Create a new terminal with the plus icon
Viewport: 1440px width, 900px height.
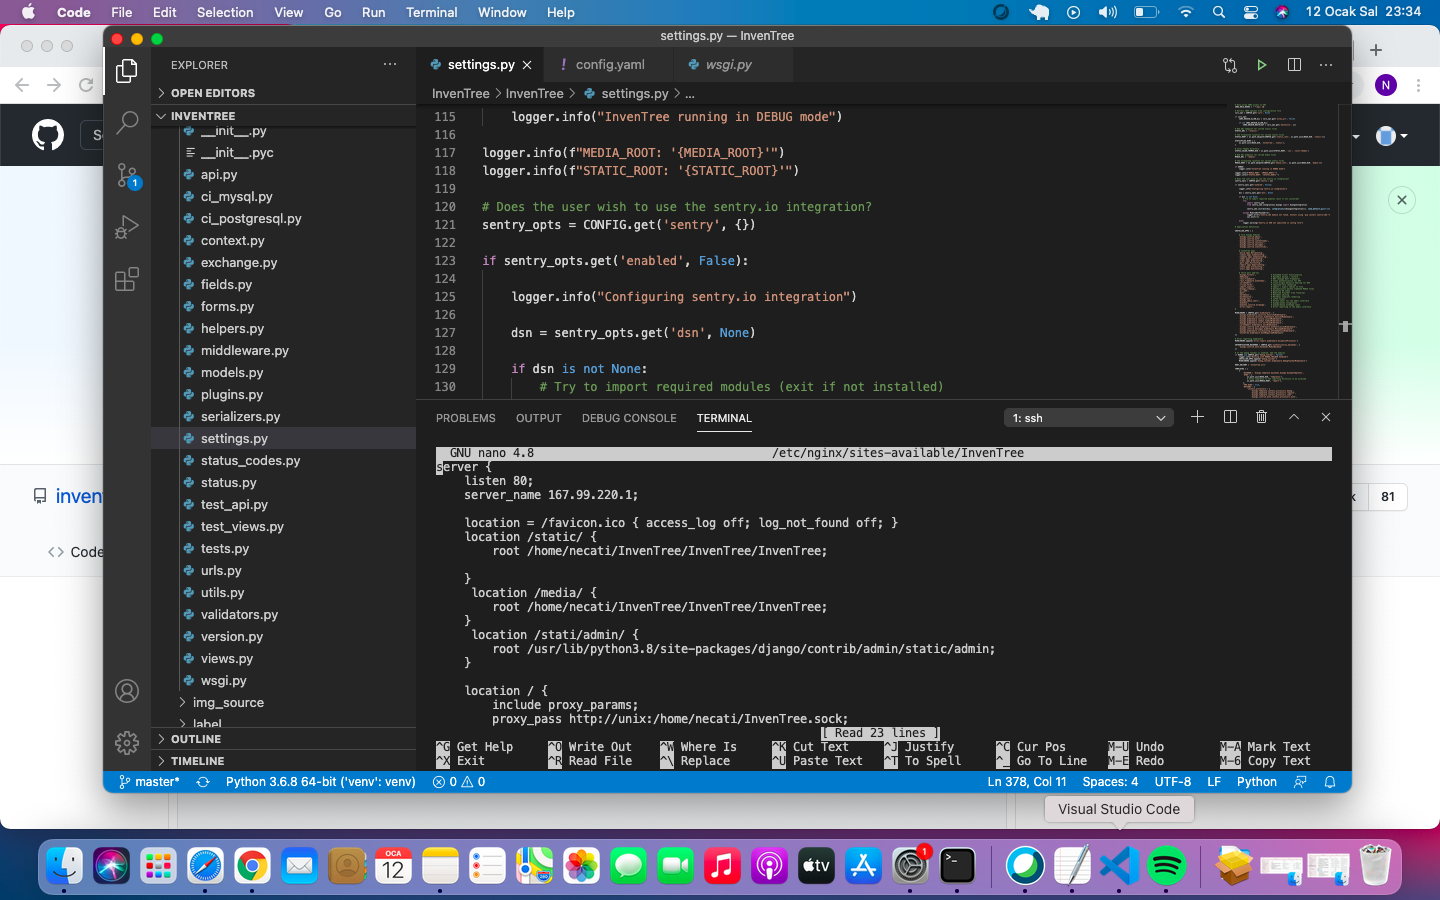1197,417
